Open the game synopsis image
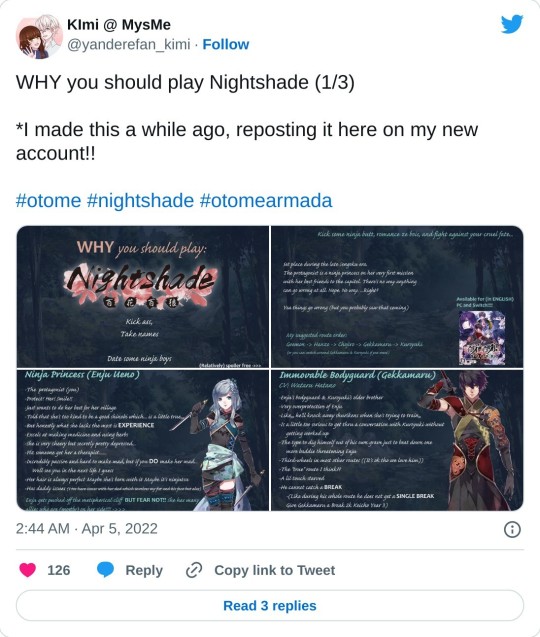Screen dimensions: 540x637 [397, 297]
